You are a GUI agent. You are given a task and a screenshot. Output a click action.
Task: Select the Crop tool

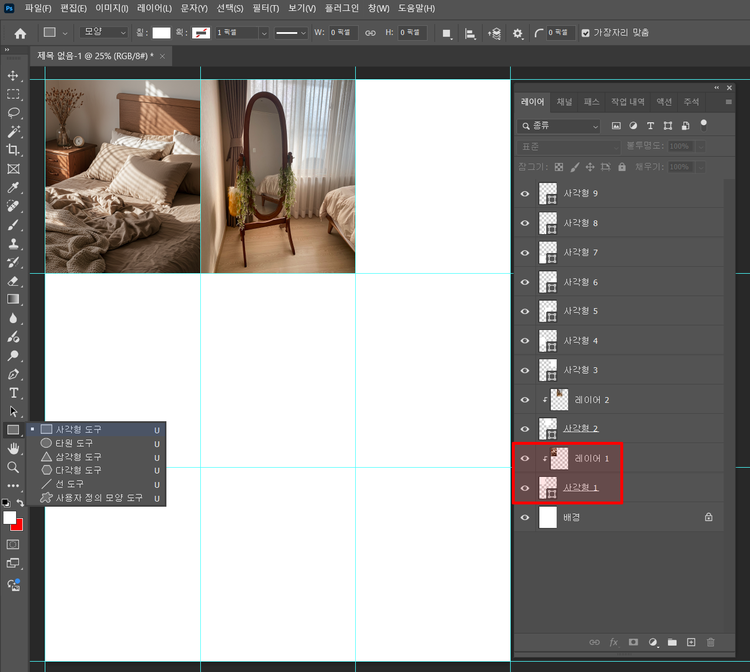coord(13,150)
